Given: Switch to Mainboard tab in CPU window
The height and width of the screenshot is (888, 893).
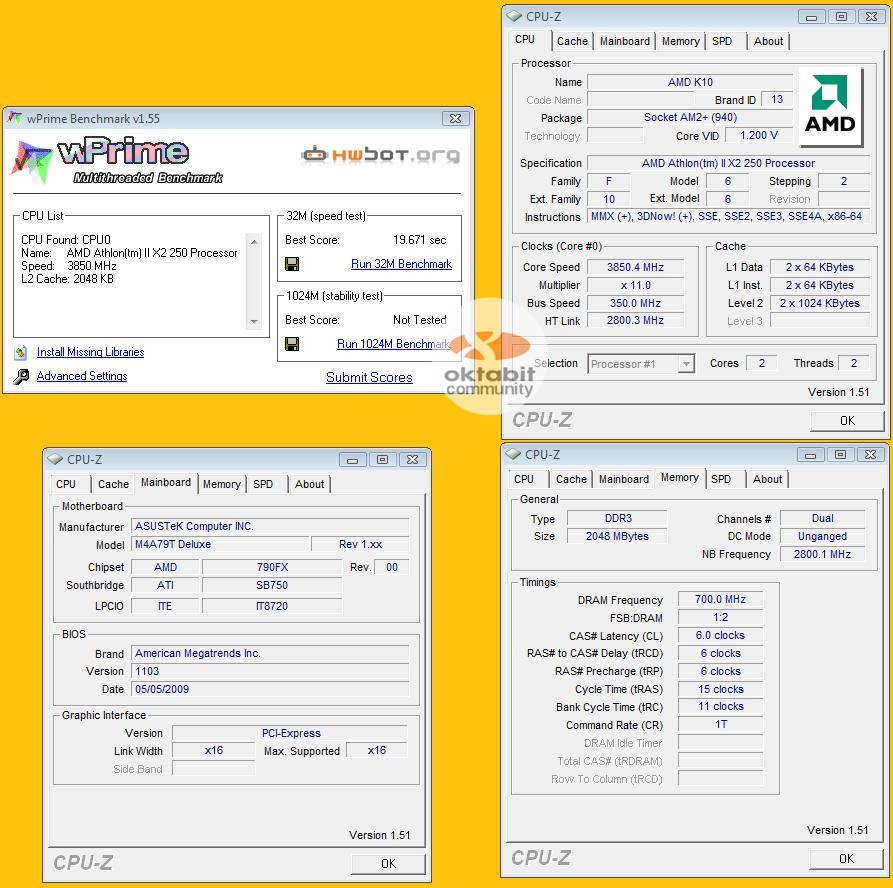Looking at the screenshot, I should [x=624, y=41].
